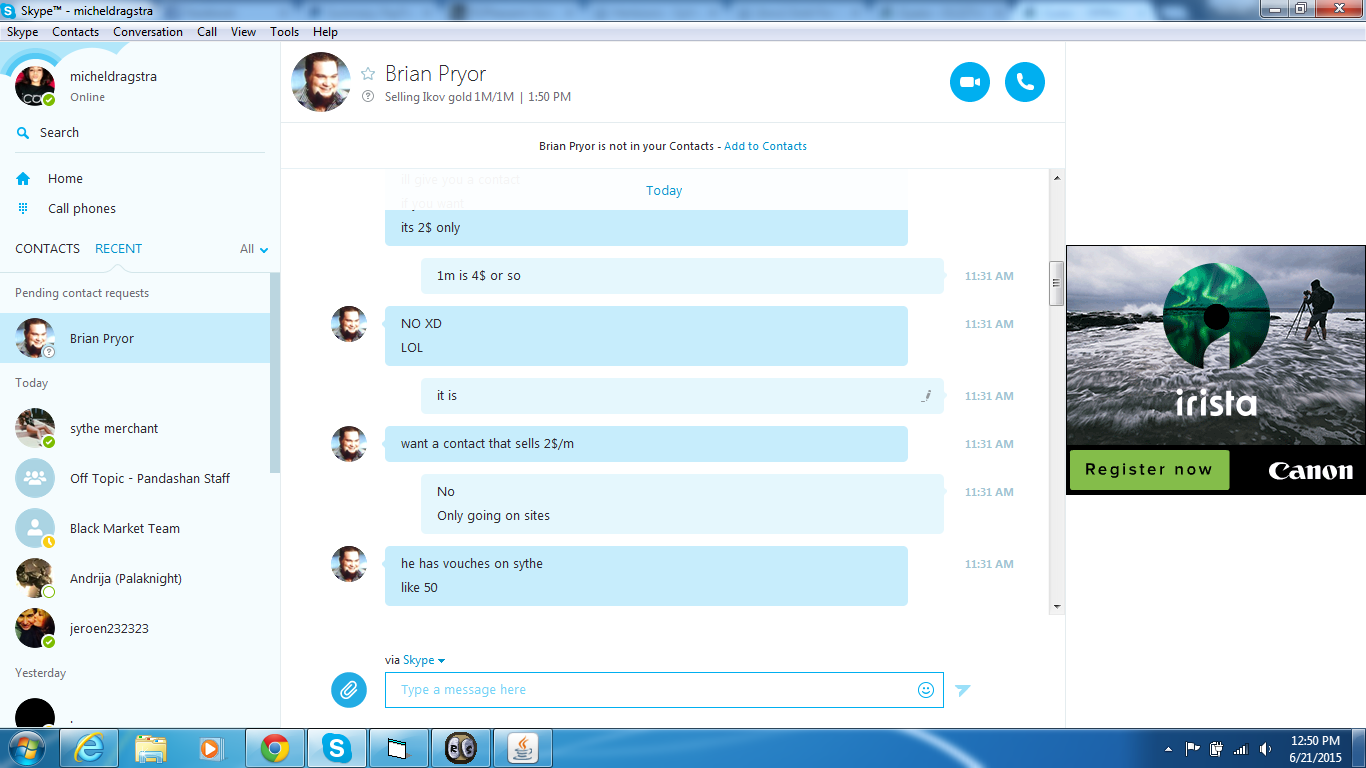Click Brian Pryor avatar beside NO XD message
This screenshot has height=768, width=1366.
[x=349, y=324]
